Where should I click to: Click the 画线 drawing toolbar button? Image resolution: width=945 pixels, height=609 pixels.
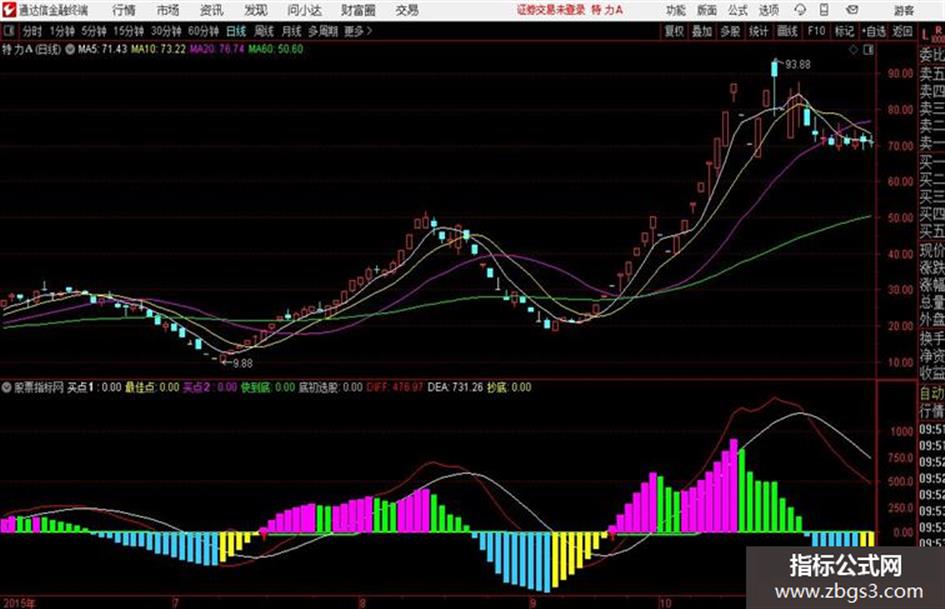point(787,31)
